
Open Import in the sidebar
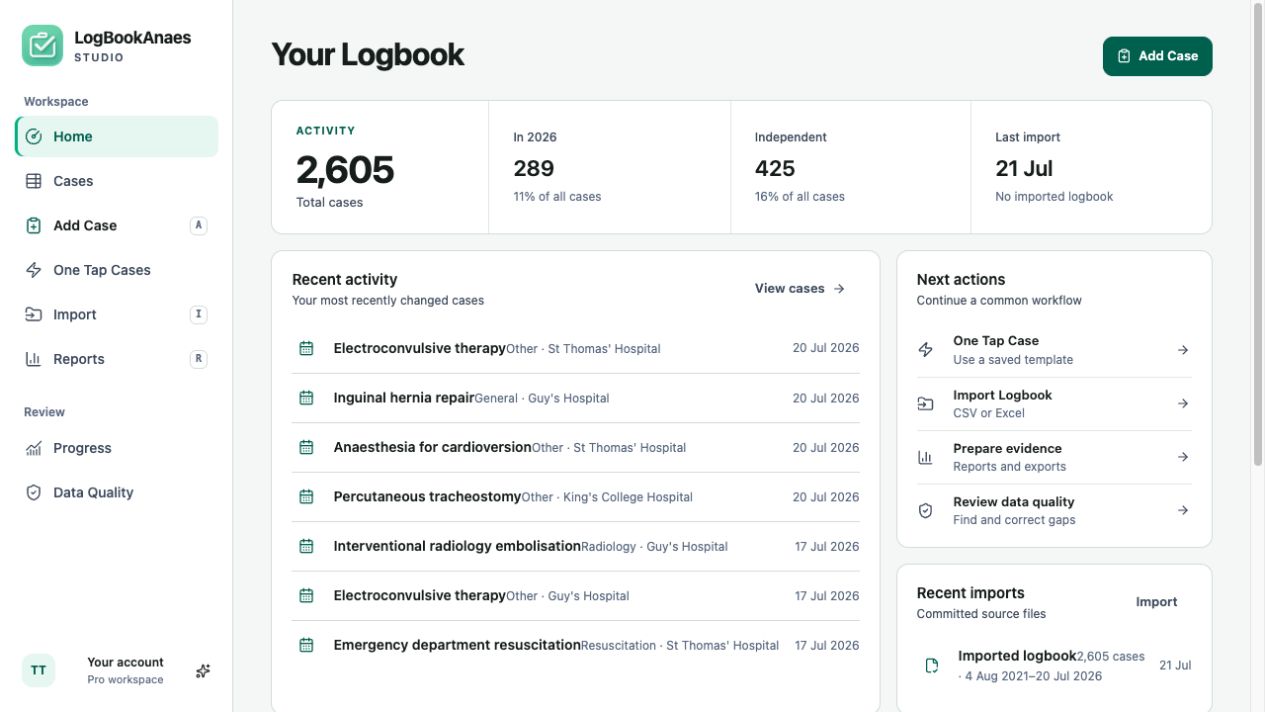click(x=117, y=315)
